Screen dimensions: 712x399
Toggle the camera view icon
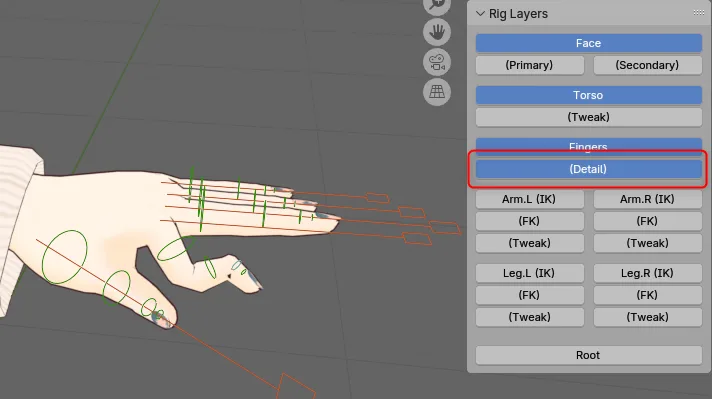[x=437, y=62]
